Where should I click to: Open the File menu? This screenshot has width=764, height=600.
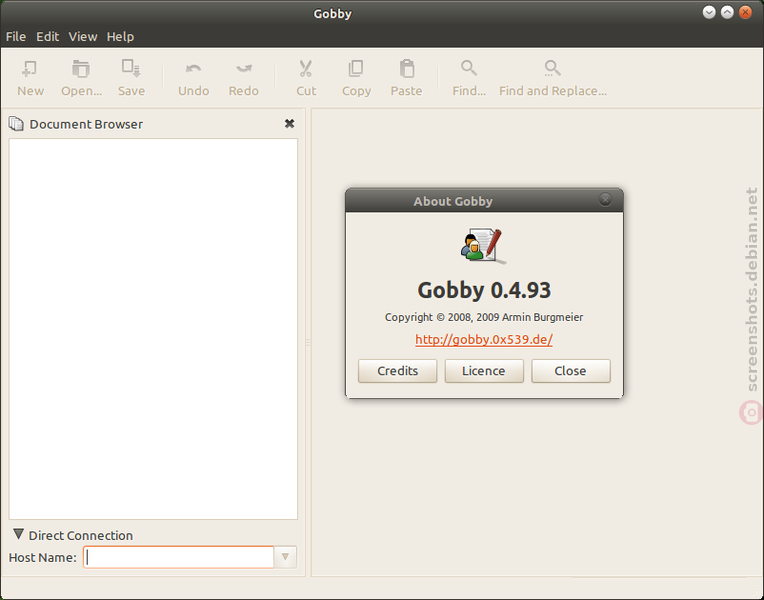point(16,37)
